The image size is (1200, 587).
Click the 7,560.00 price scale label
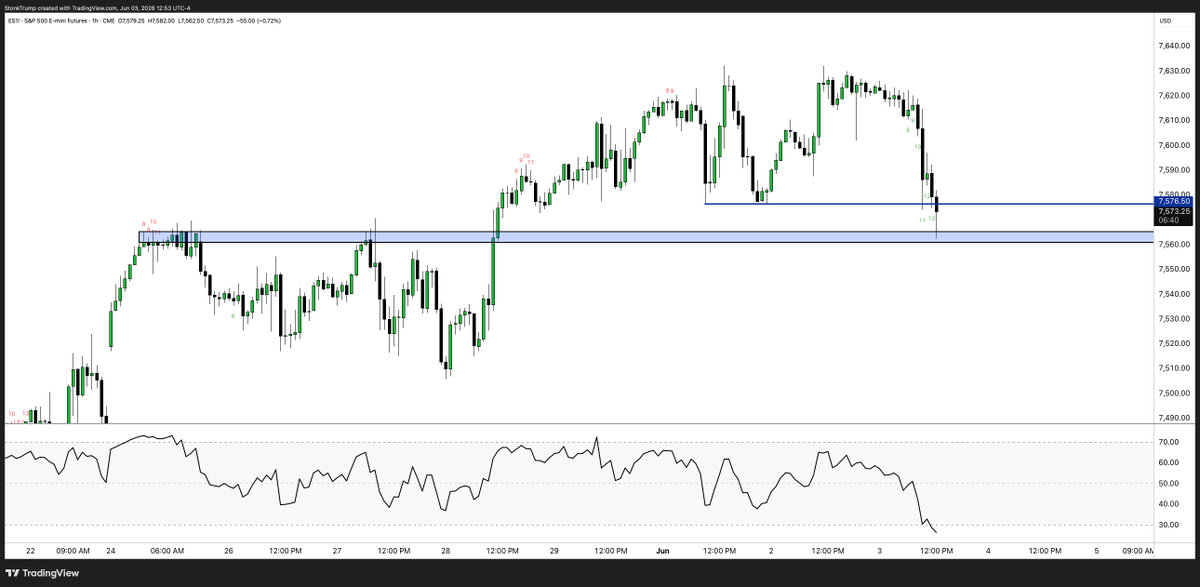[x=1174, y=244]
